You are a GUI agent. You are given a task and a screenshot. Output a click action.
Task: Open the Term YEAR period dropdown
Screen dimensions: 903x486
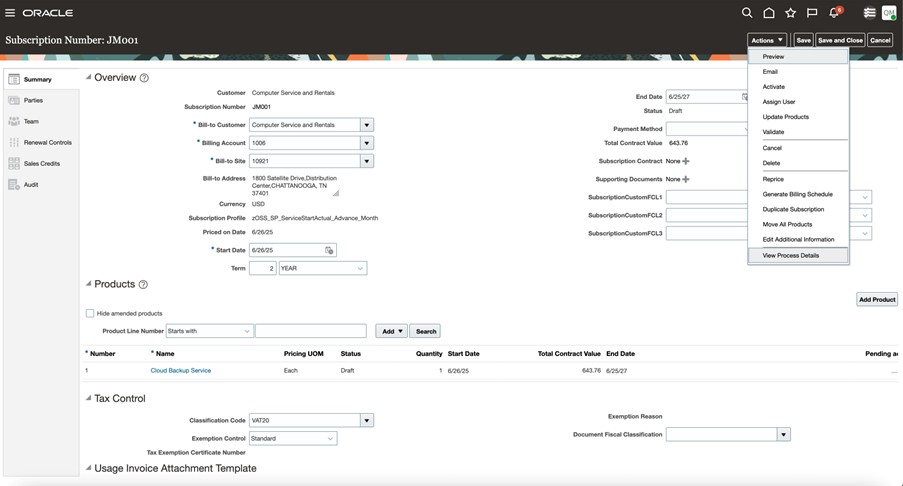click(322, 268)
